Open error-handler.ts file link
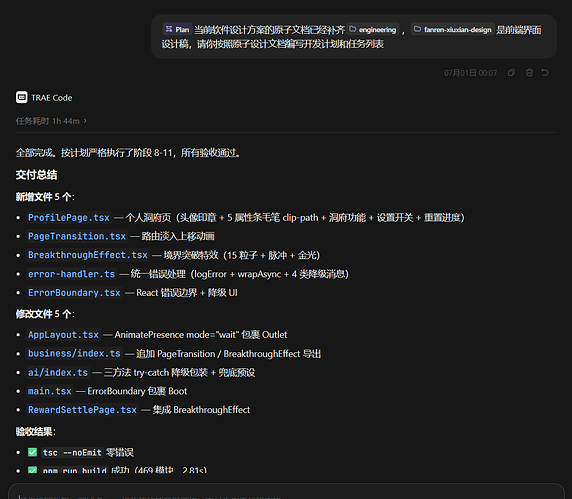 click(x=72, y=274)
